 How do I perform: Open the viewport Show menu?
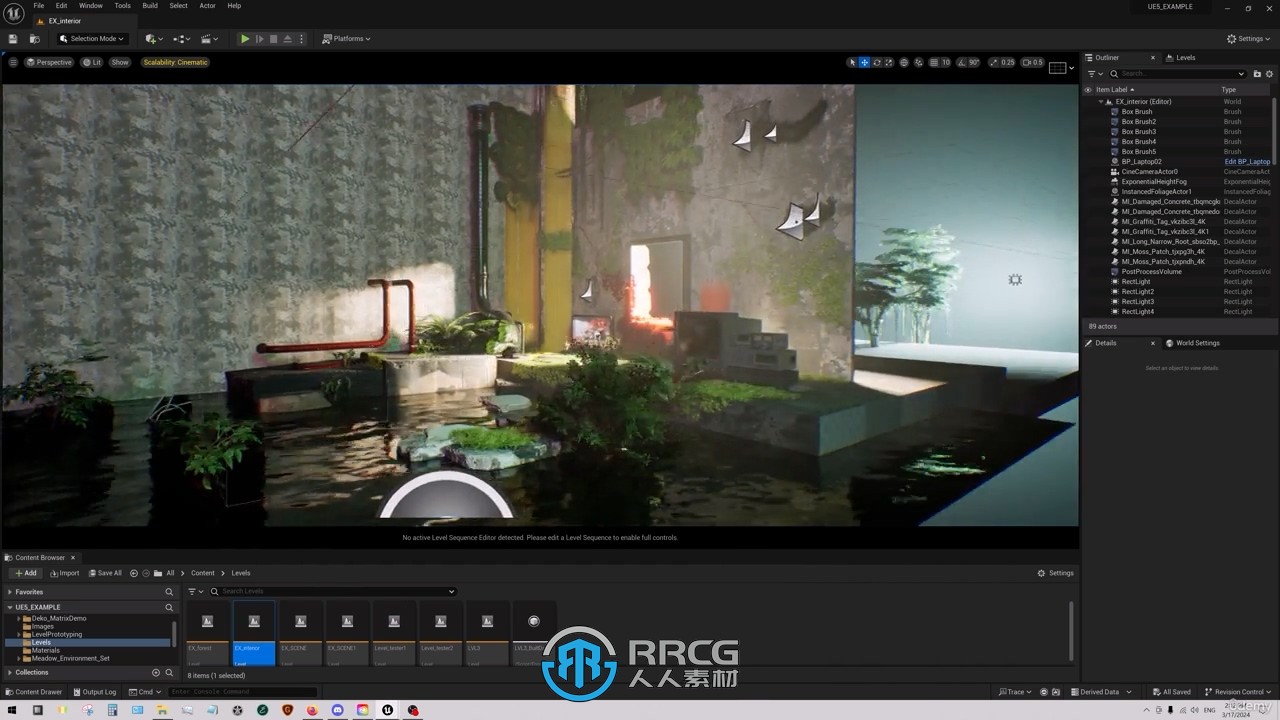(x=120, y=62)
